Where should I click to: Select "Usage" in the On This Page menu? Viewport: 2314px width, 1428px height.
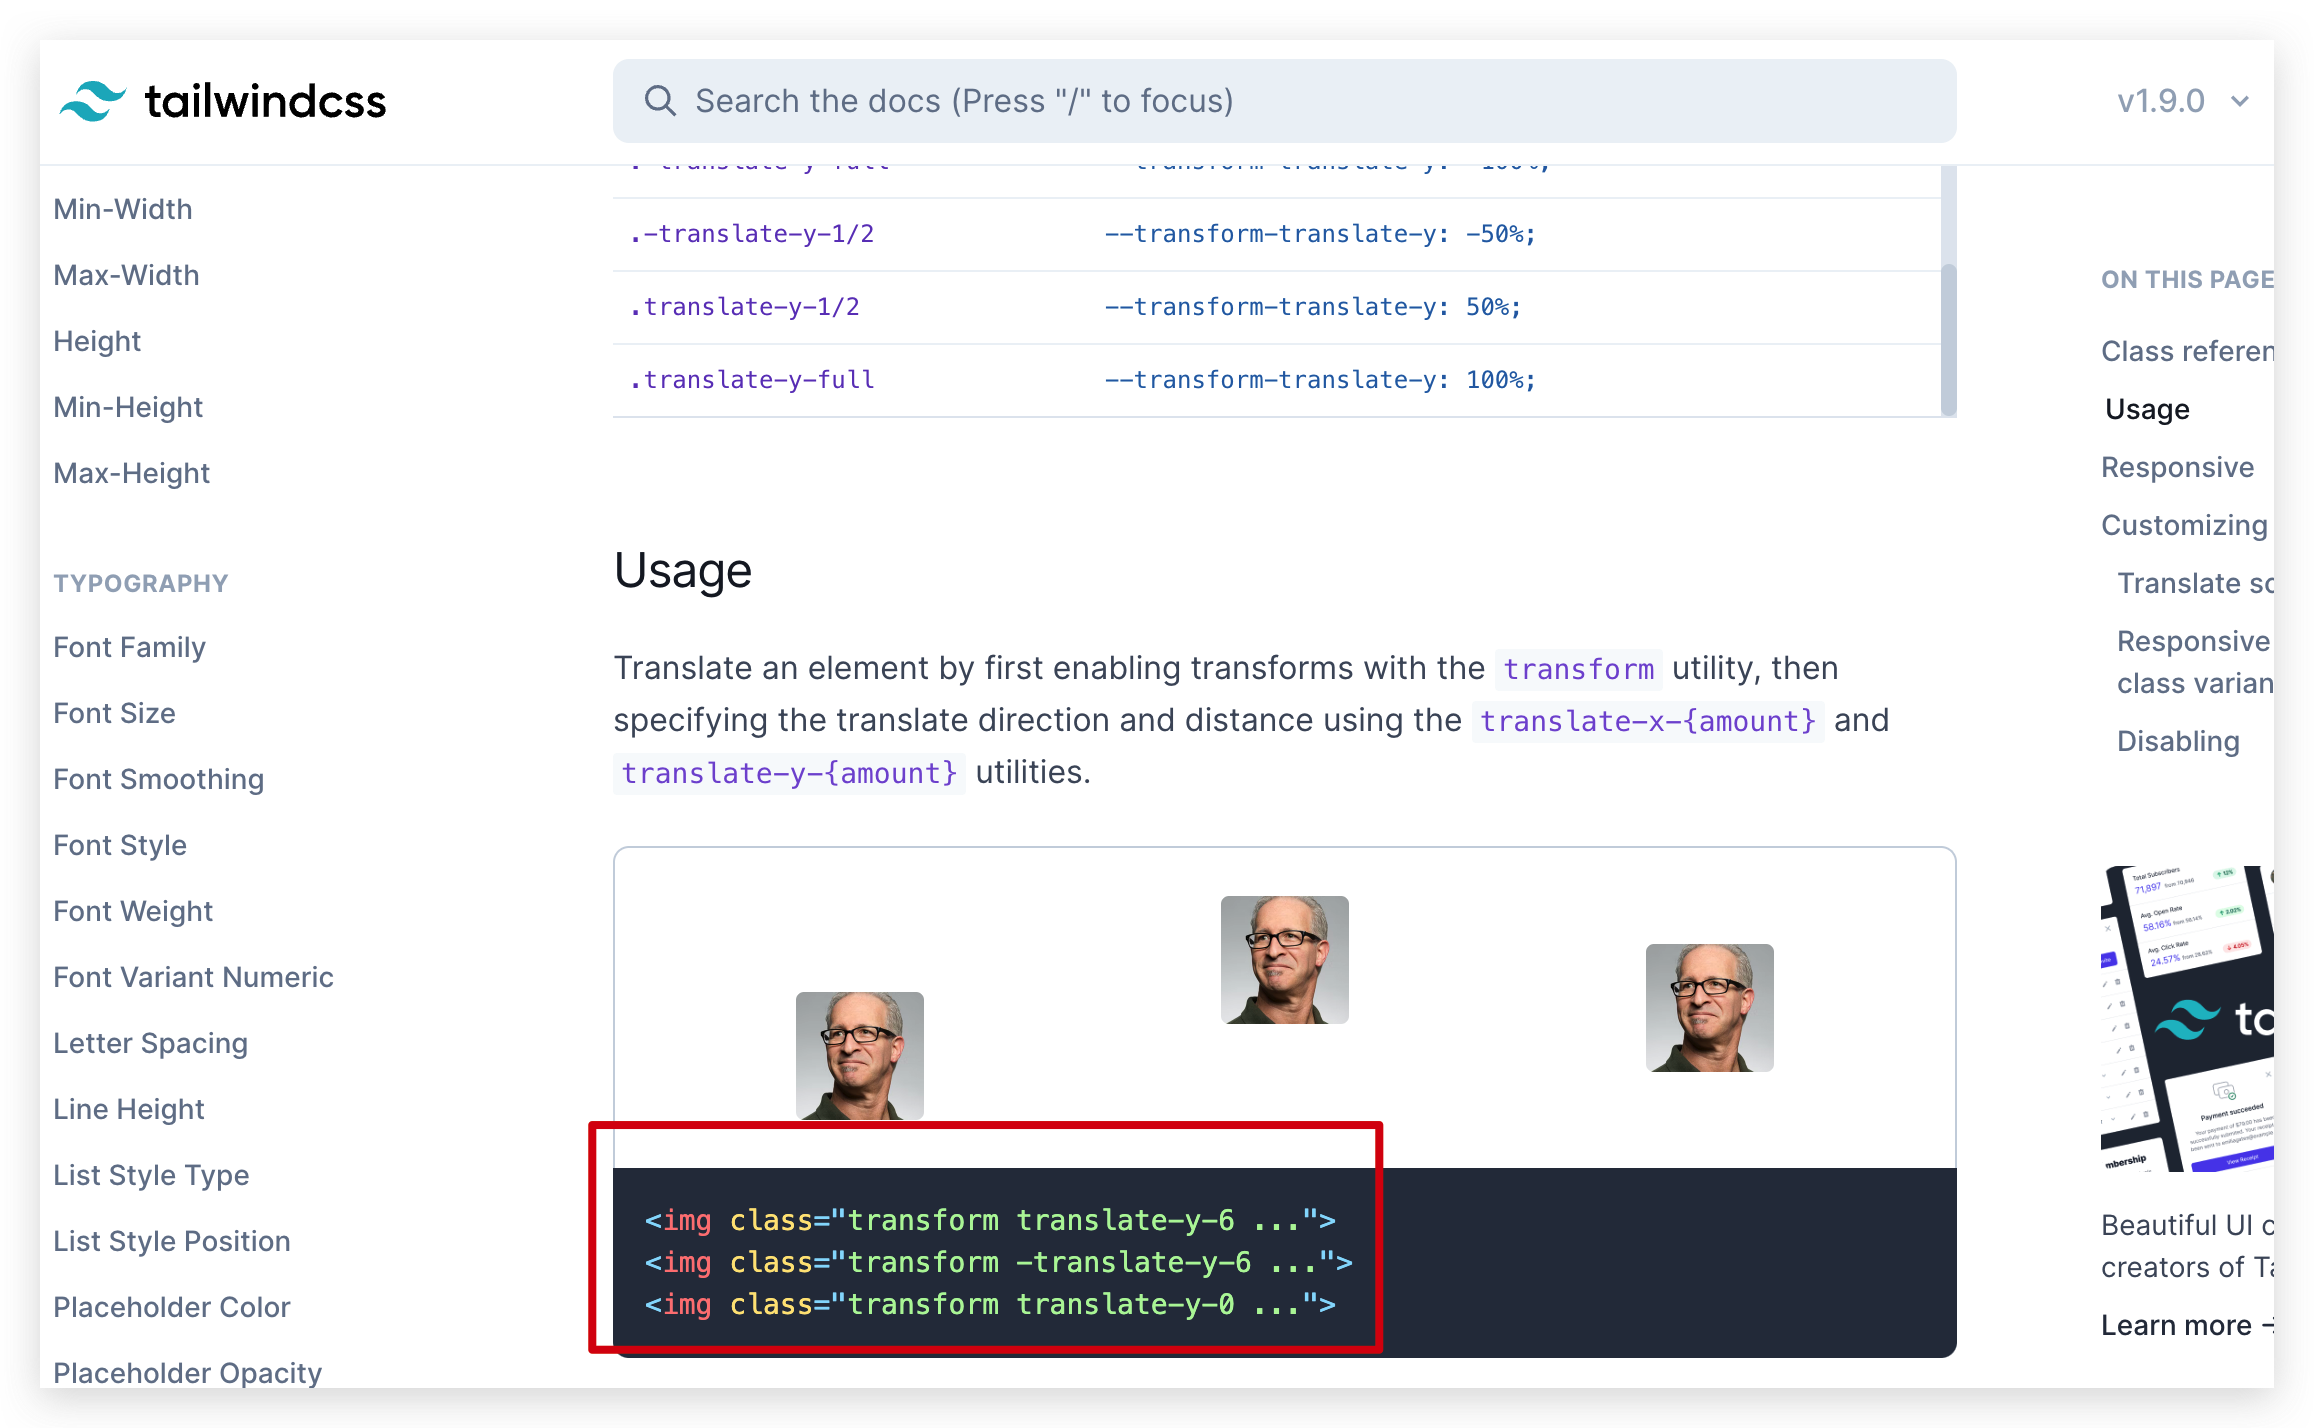2146,408
